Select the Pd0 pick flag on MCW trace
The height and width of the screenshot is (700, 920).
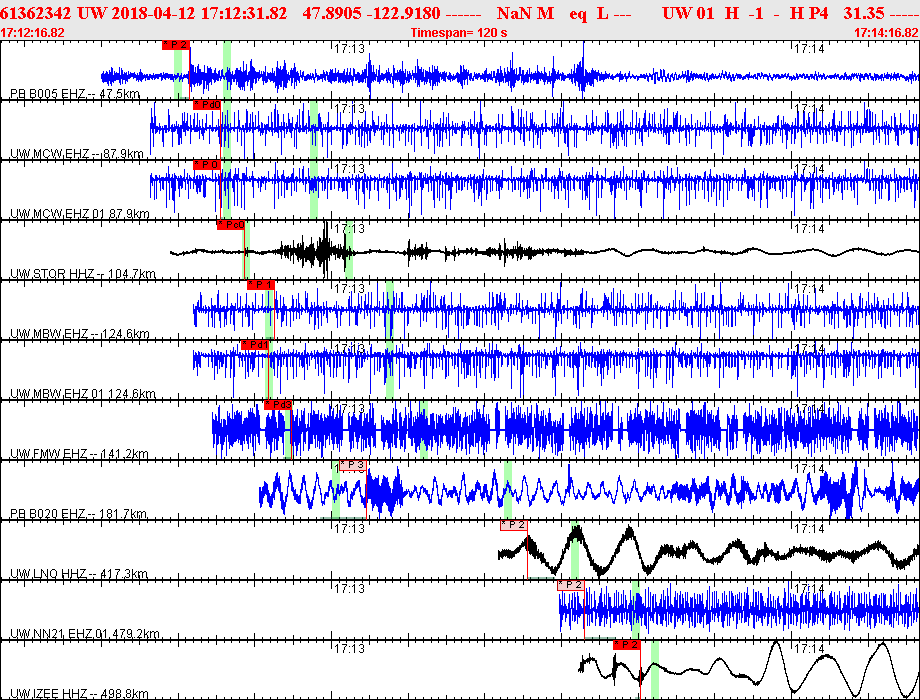(x=207, y=105)
